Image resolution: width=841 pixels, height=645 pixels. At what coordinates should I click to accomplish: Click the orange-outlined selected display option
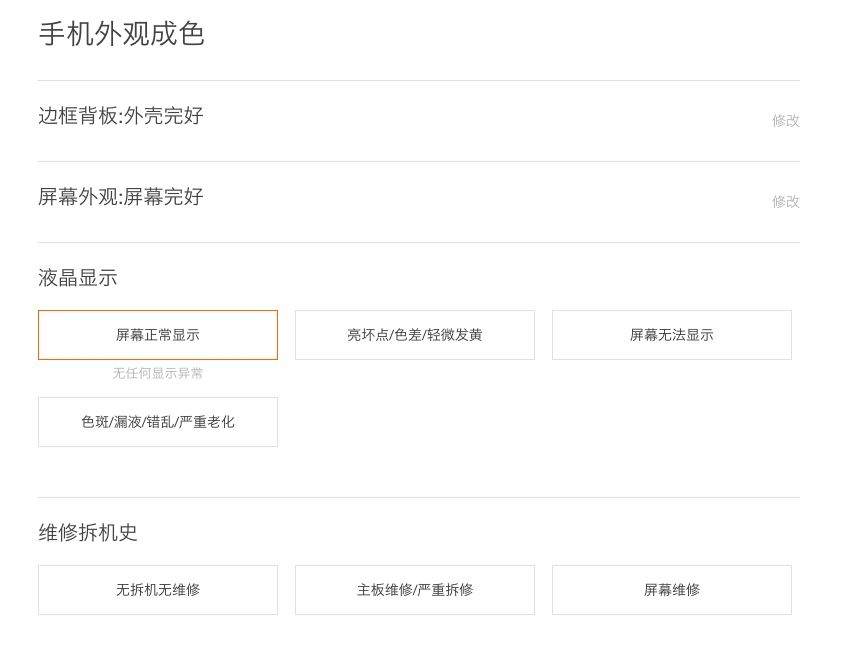click(x=158, y=335)
